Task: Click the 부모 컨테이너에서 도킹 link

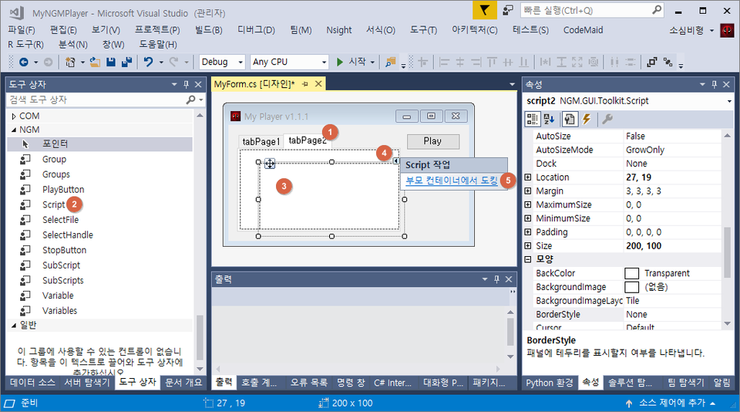Action: [452, 180]
